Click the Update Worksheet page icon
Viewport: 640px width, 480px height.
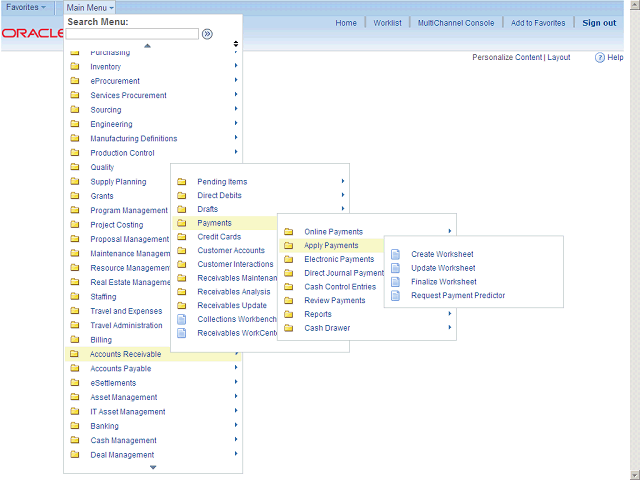[x=396, y=268]
